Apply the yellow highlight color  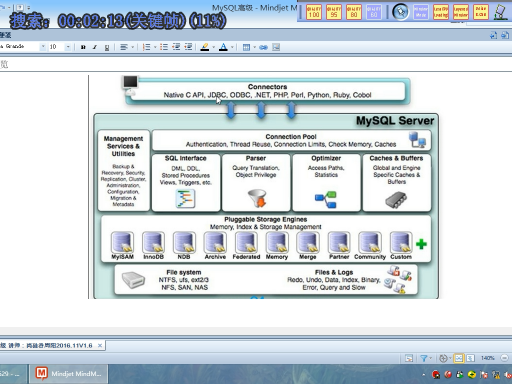[x=205, y=47]
